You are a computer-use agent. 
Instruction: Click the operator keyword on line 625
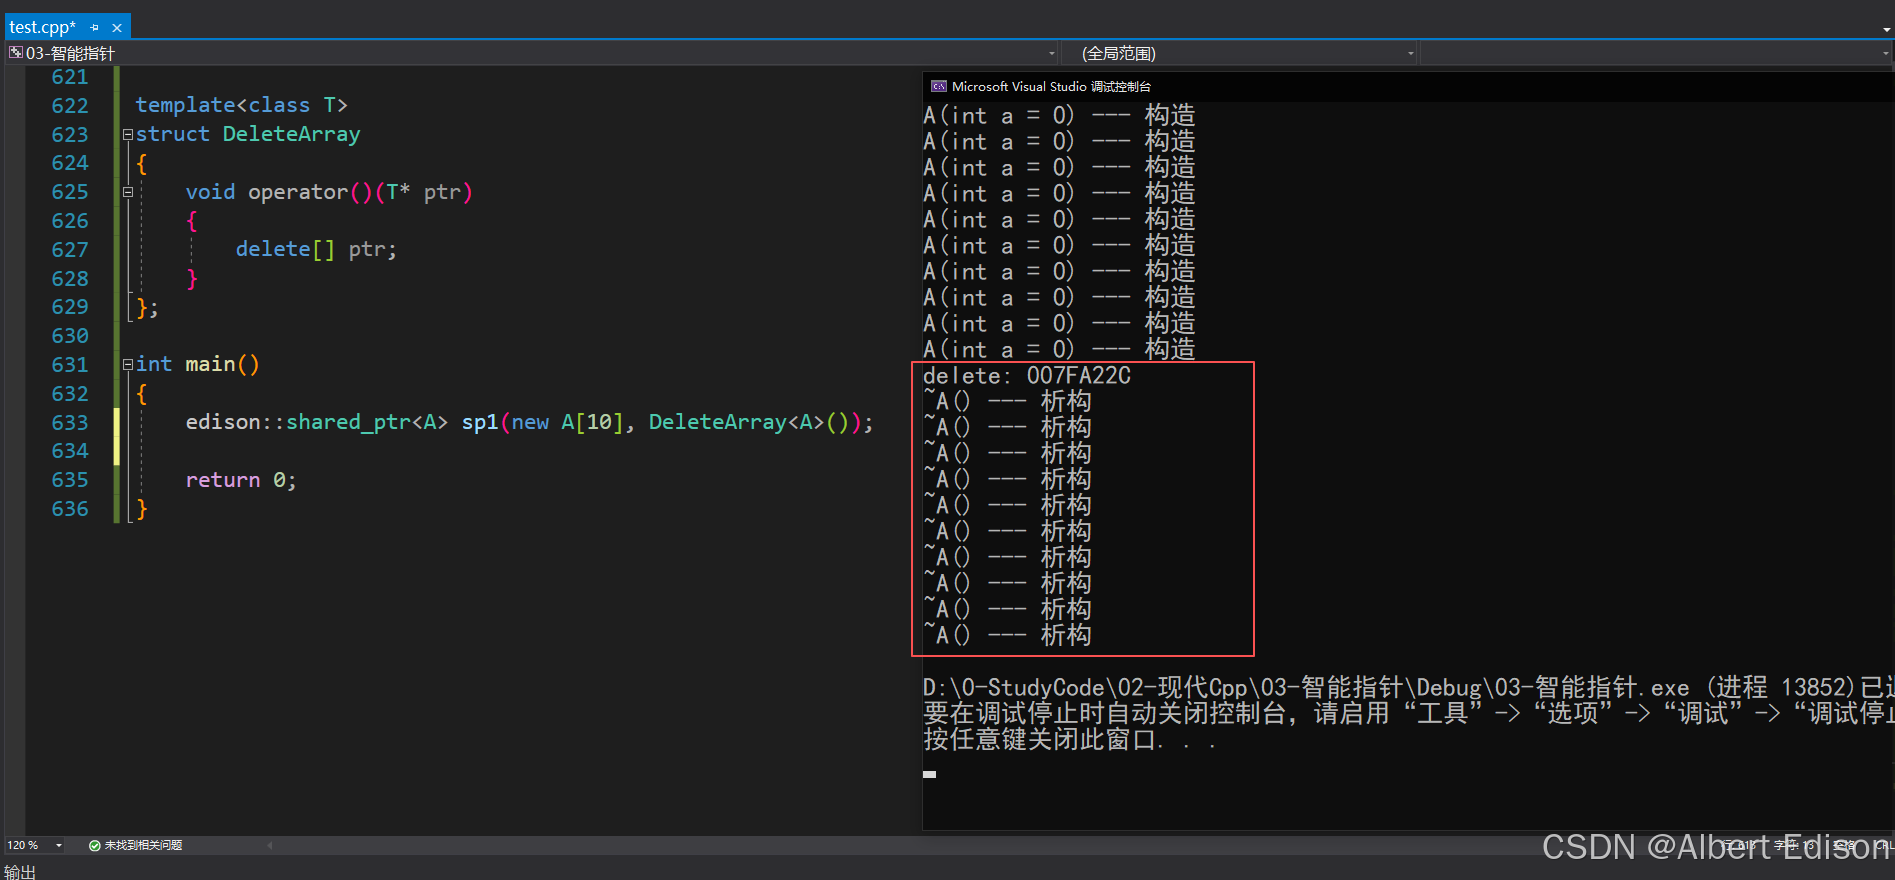[298, 192]
